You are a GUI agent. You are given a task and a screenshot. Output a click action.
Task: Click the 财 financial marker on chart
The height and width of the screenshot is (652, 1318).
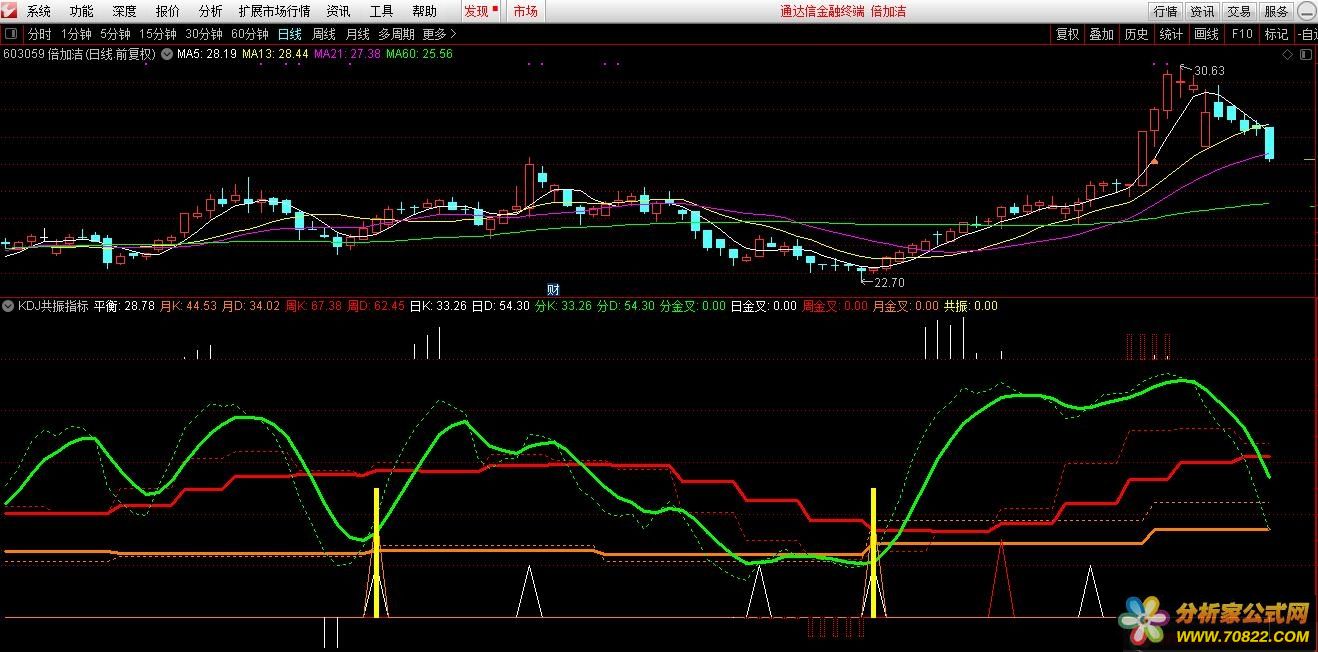[x=553, y=290]
